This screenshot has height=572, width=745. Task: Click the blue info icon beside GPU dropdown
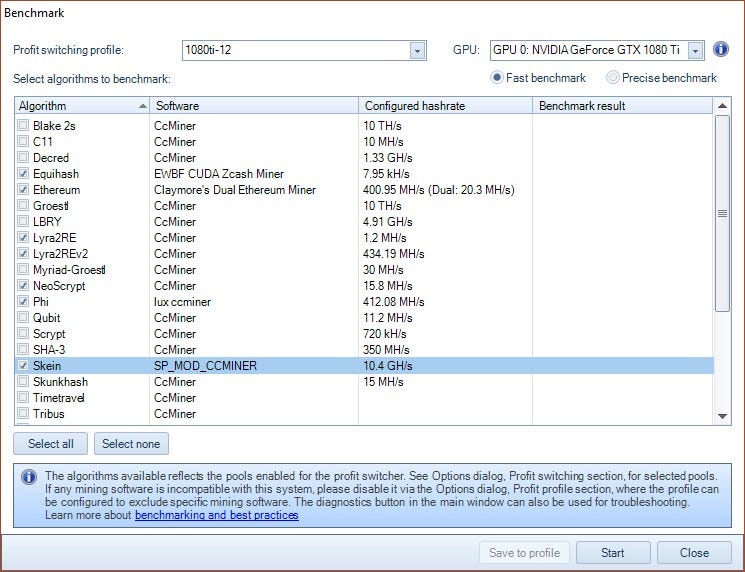click(720, 49)
